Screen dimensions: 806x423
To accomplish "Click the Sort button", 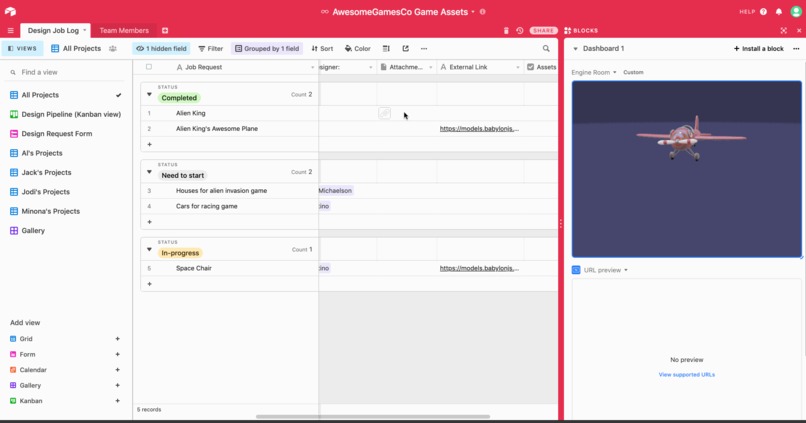I will click(x=322, y=48).
